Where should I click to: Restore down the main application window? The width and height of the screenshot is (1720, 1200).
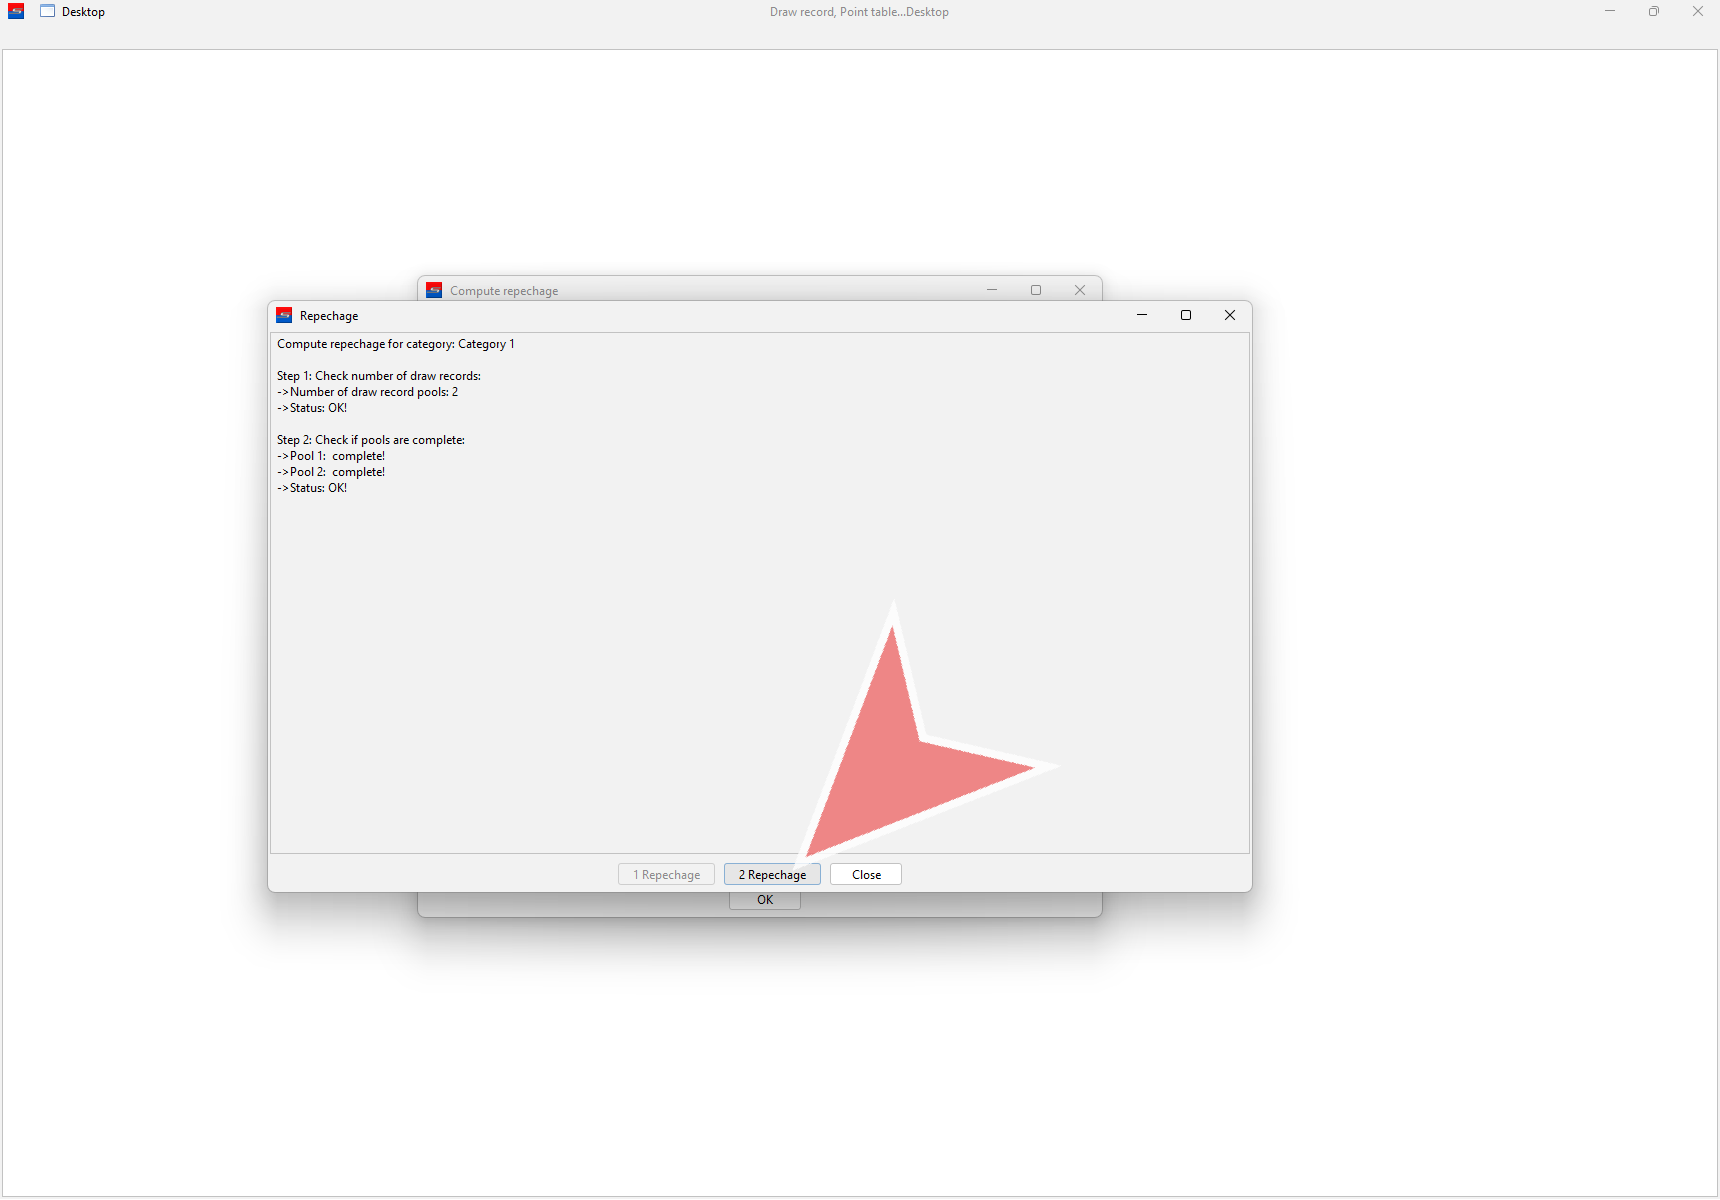pos(1654,11)
